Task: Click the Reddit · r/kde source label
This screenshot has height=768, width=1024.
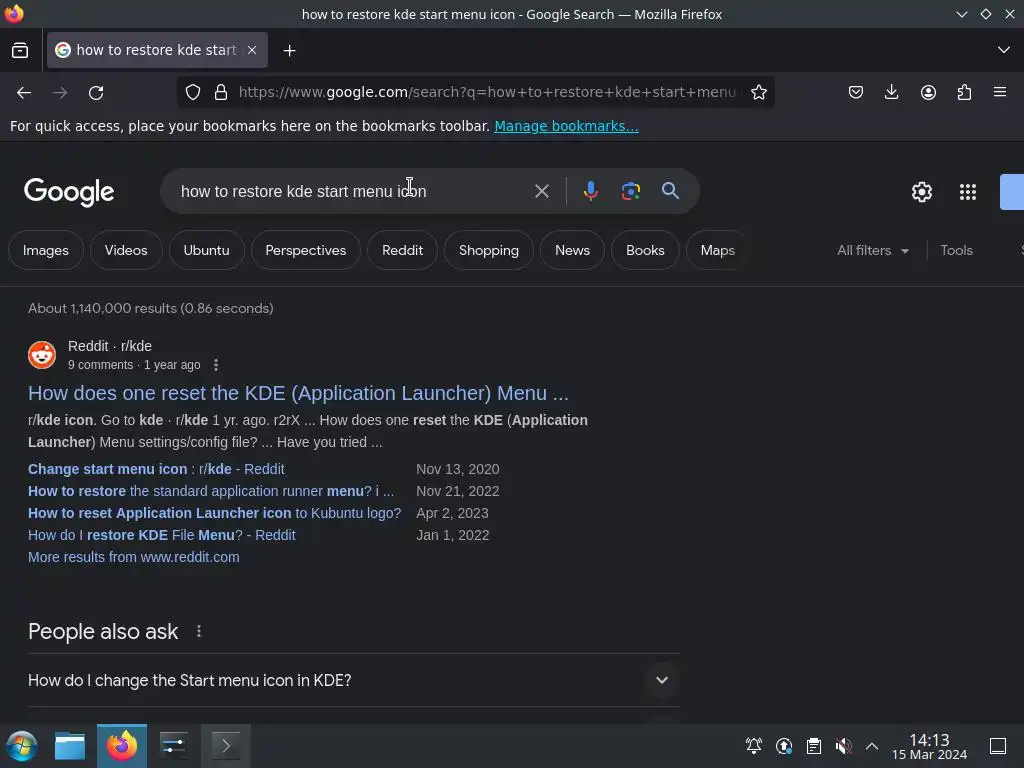Action: [110, 346]
